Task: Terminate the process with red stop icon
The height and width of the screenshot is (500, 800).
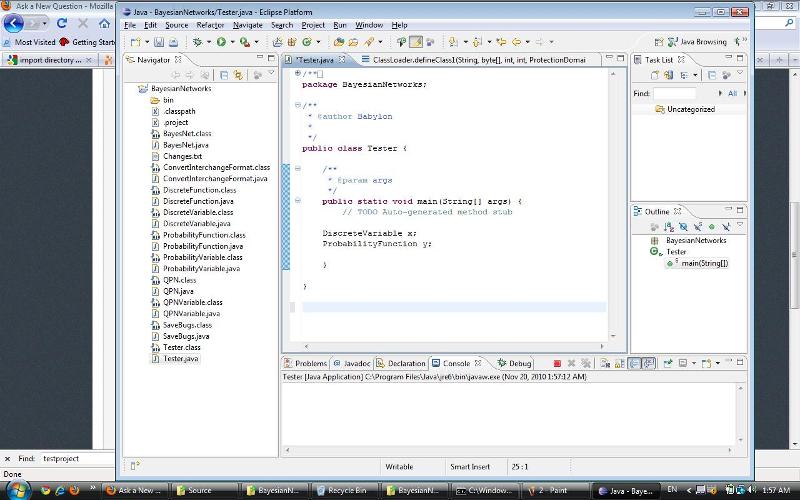Action: (x=557, y=363)
